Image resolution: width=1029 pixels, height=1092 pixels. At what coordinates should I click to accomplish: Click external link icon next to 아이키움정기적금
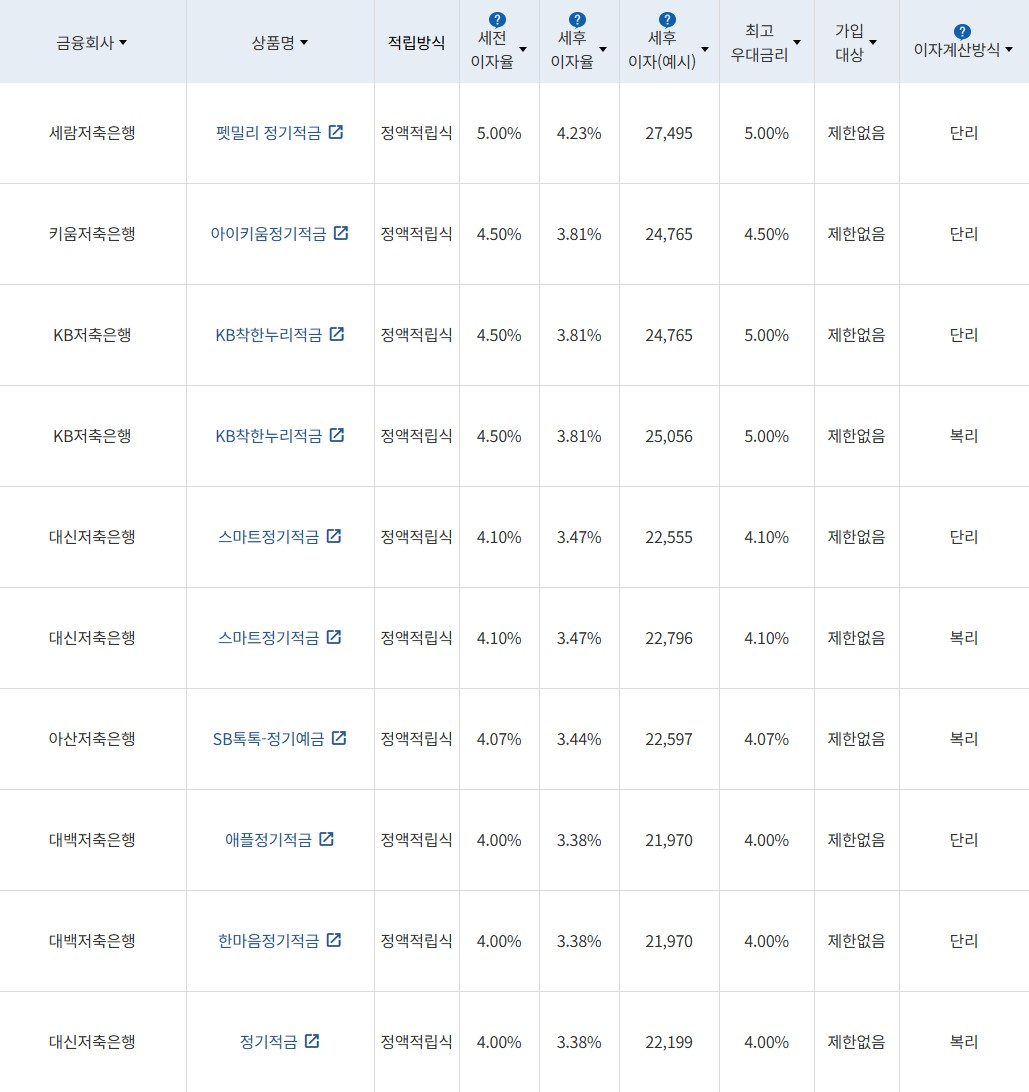341,232
